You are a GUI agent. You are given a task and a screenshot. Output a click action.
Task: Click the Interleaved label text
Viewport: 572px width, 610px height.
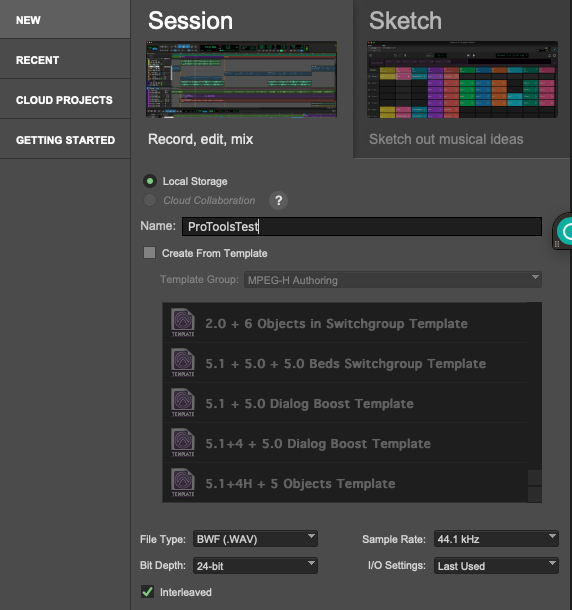pos(186,592)
